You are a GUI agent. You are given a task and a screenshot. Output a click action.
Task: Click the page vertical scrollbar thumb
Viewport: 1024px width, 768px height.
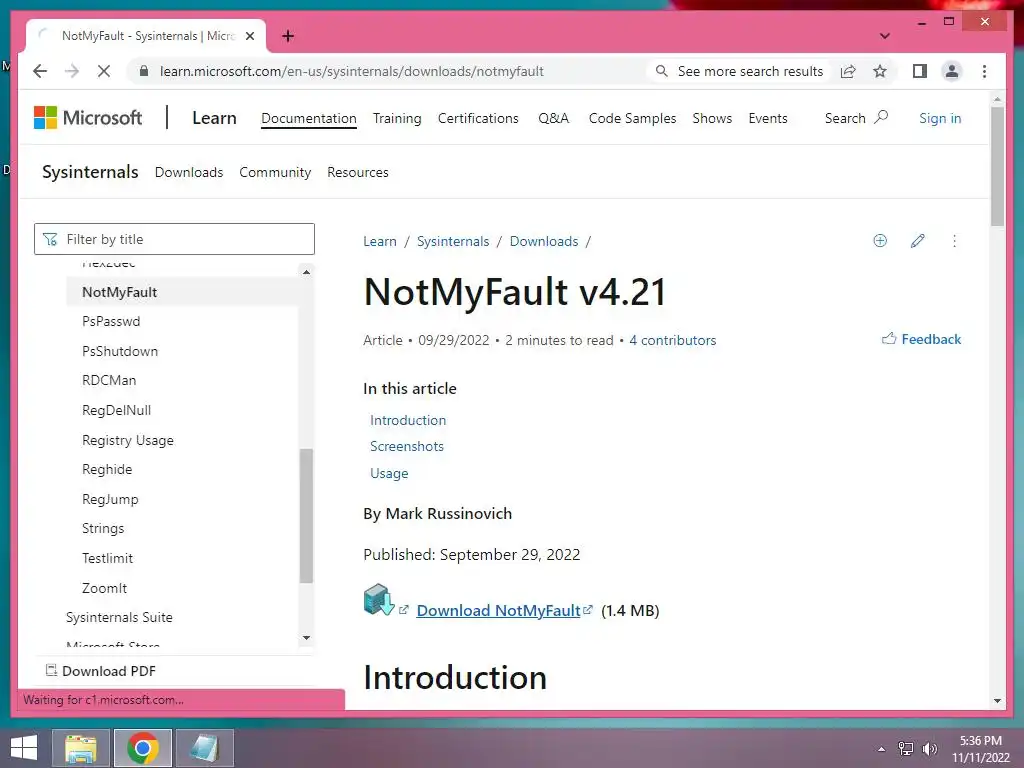click(x=997, y=167)
